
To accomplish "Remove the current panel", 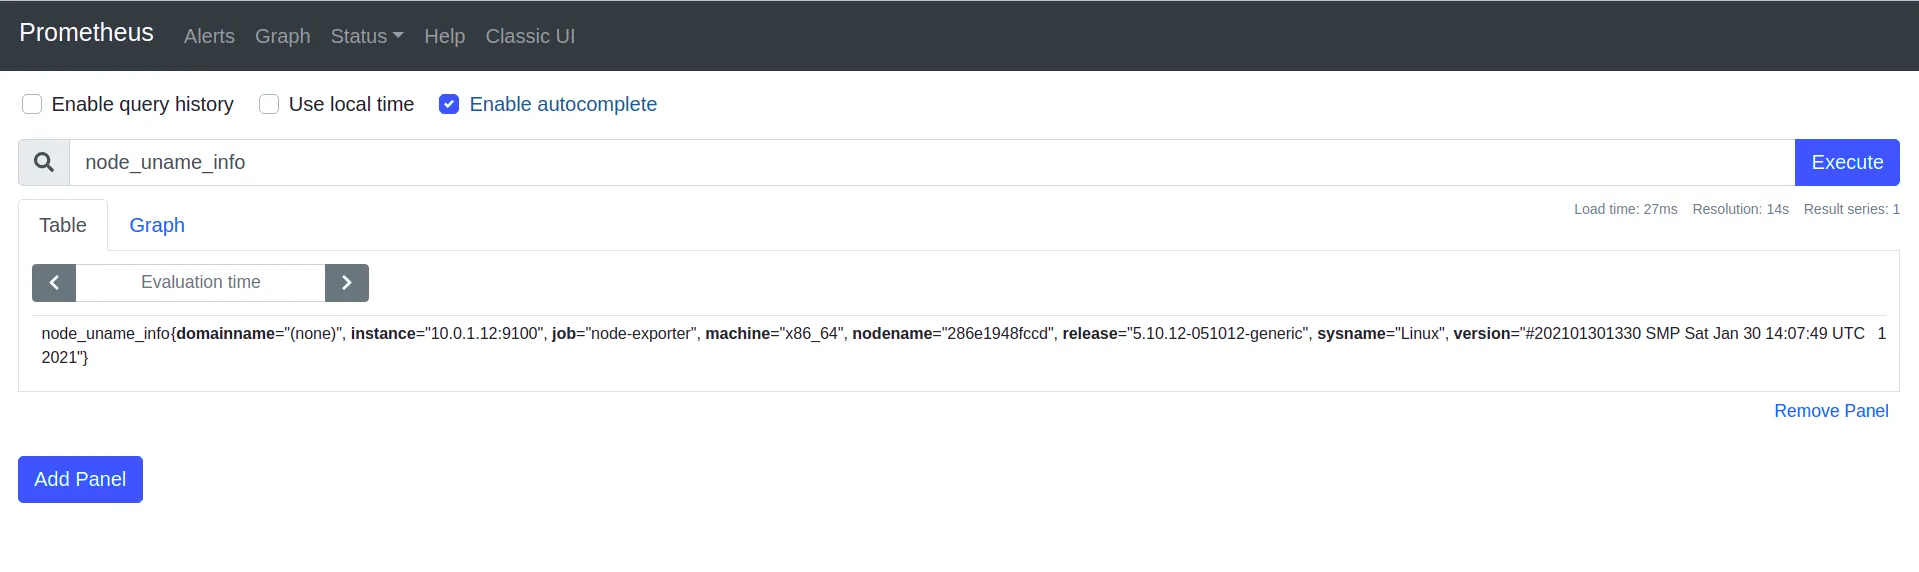I will point(1831,411).
